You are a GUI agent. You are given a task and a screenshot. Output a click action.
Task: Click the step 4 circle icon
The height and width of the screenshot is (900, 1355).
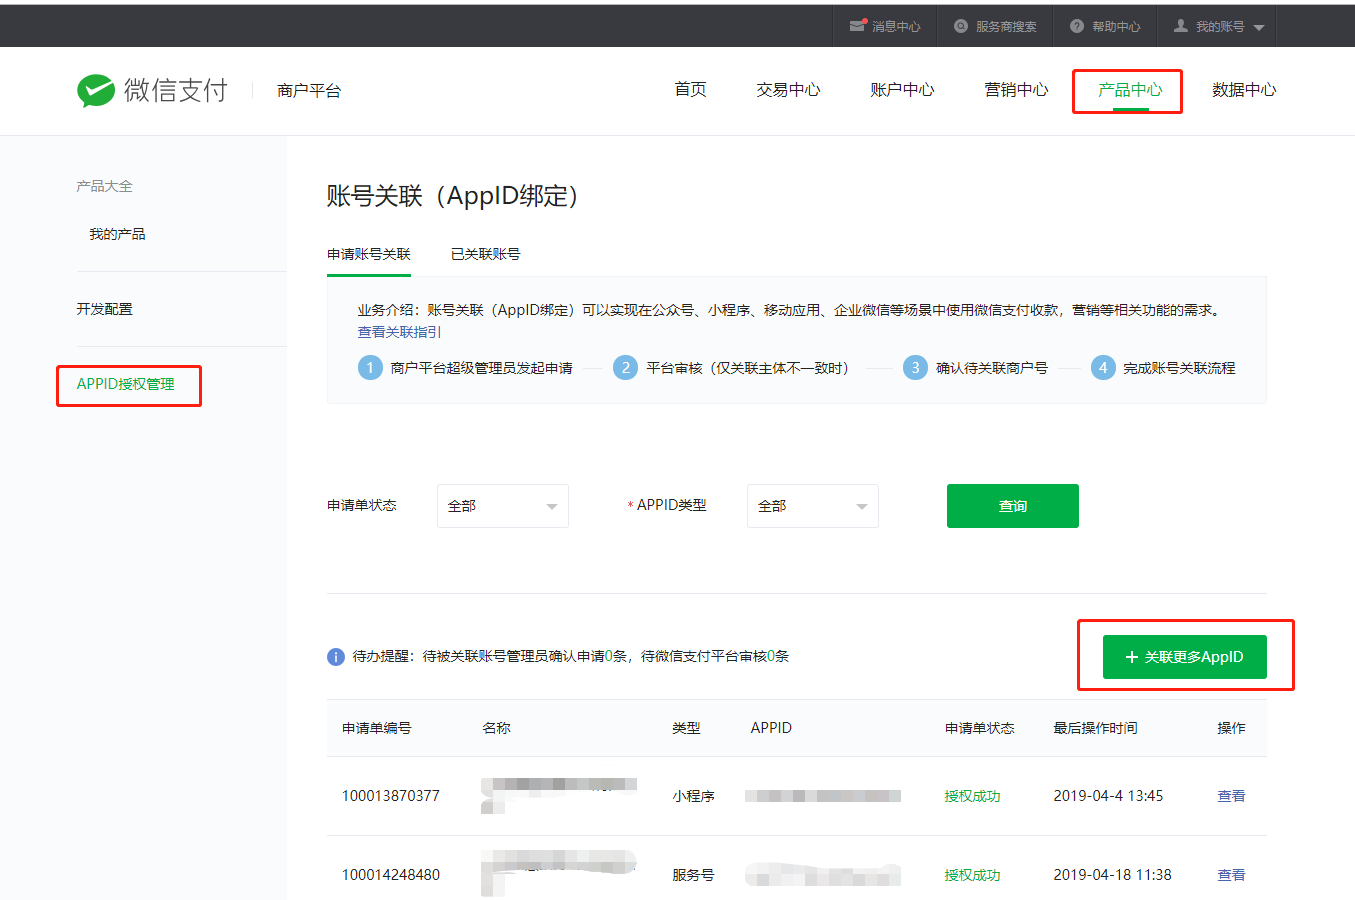[1103, 368]
